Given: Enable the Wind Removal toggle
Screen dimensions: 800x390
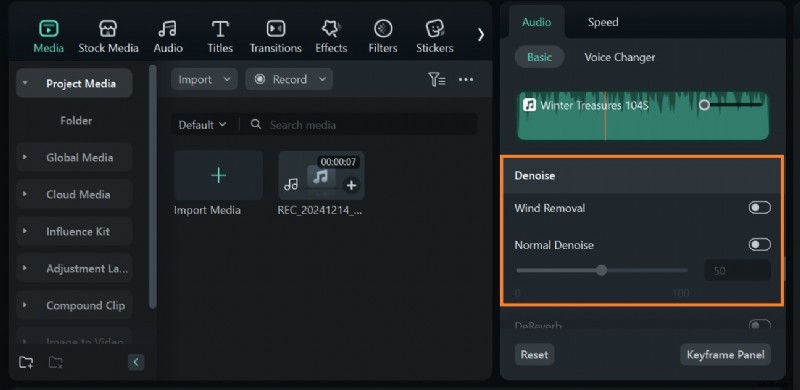Looking at the screenshot, I should pyautogui.click(x=760, y=208).
